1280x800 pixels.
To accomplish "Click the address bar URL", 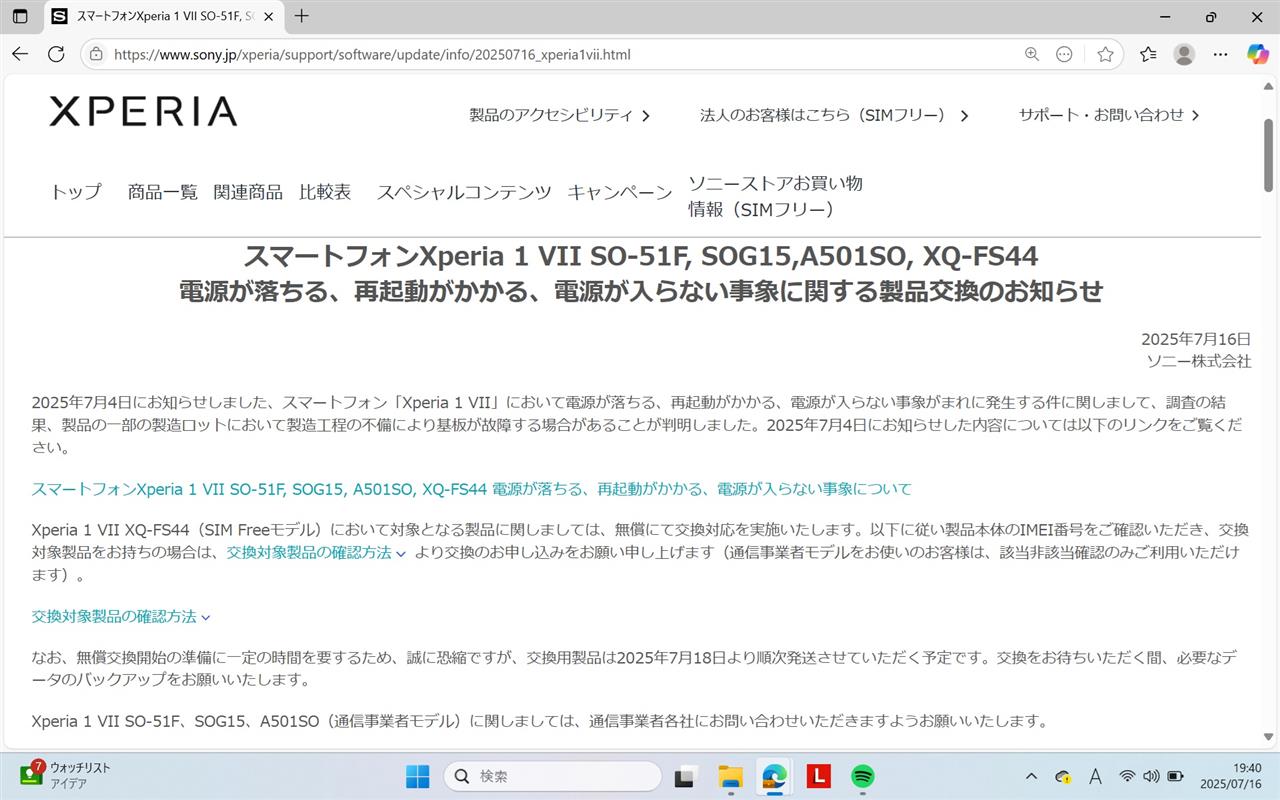I will pyautogui.click(x=372, y=54).
